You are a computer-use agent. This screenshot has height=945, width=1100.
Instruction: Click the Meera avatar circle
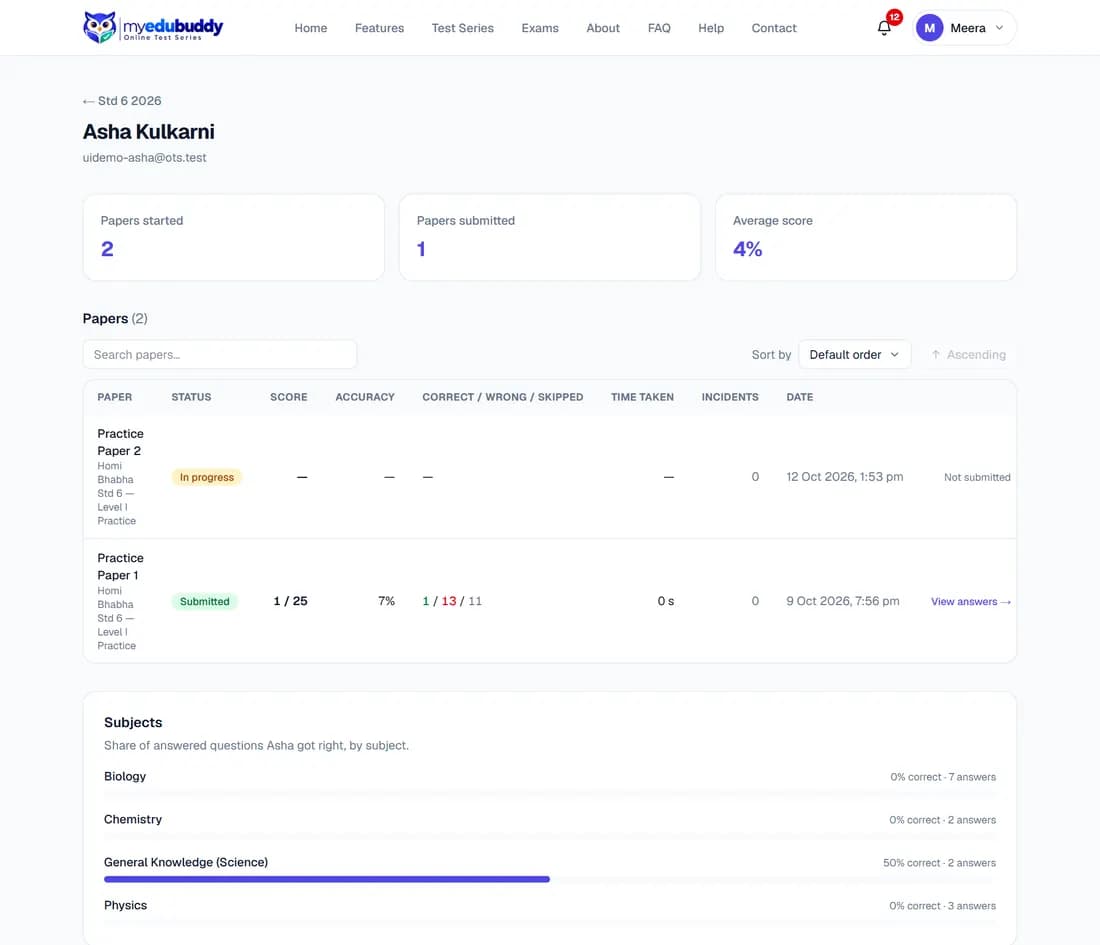click(x=930, y=28)
